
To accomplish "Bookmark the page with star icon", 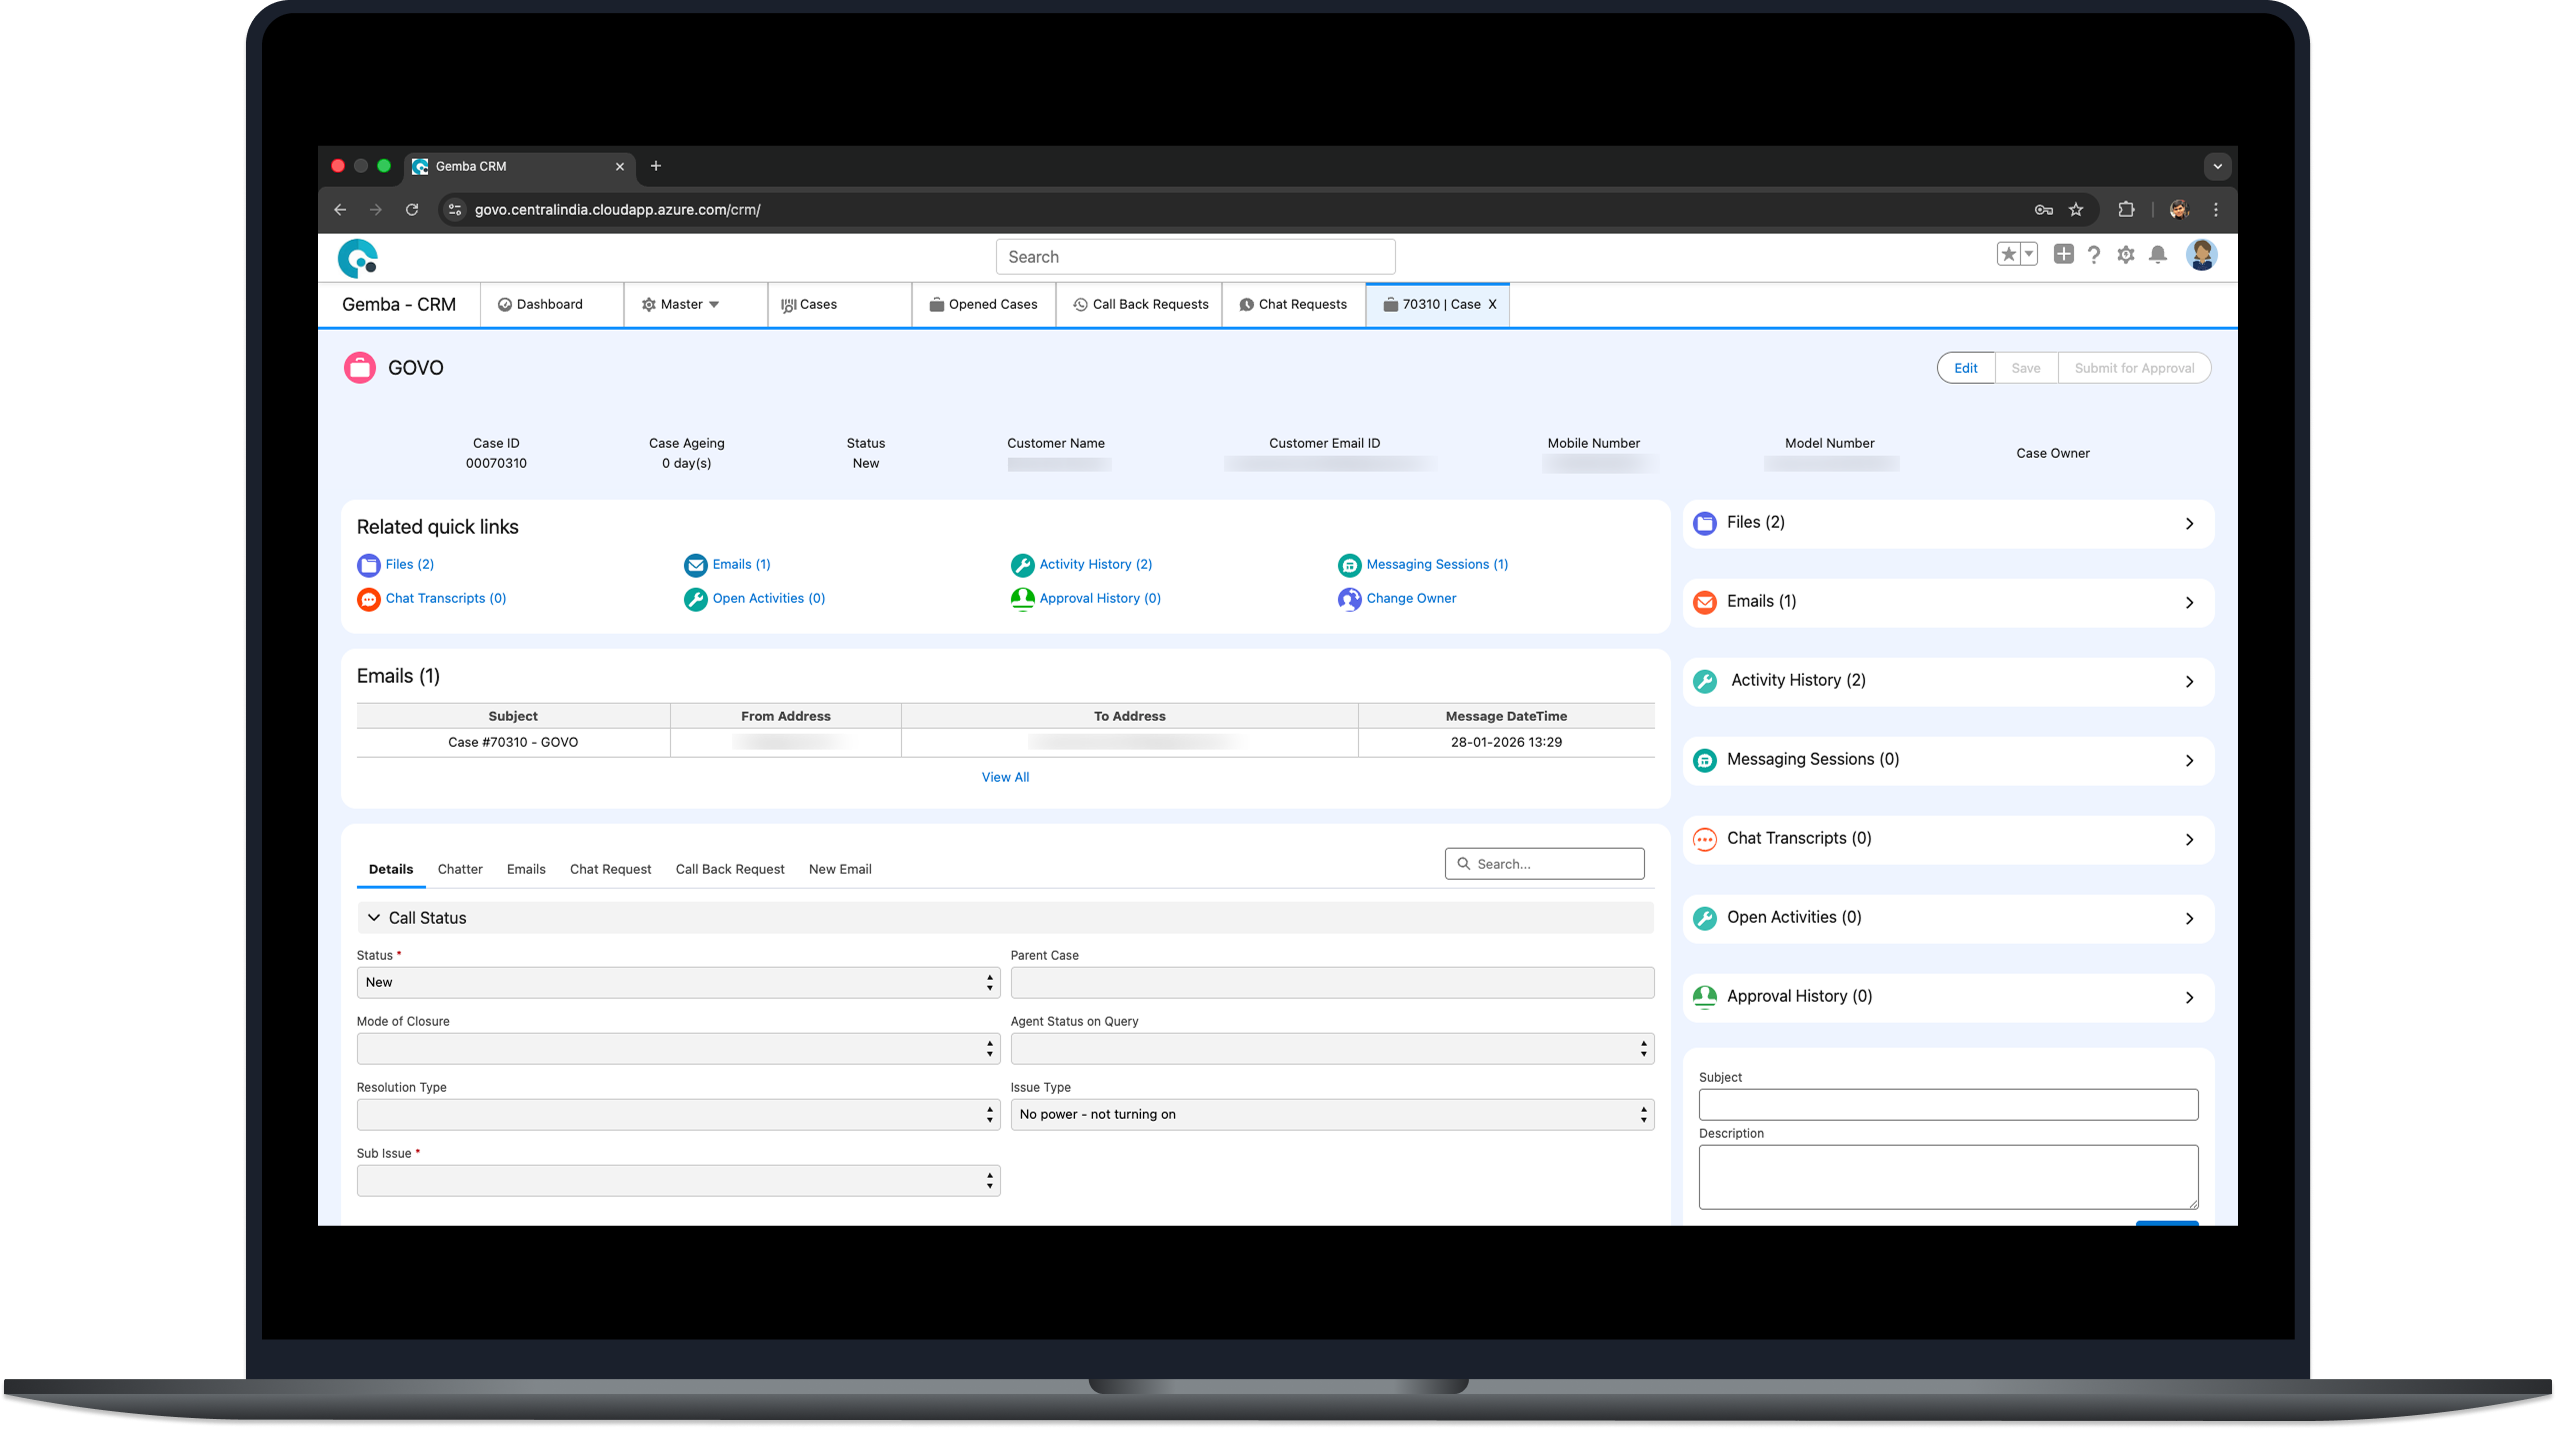I will [x=2076, y=209].
